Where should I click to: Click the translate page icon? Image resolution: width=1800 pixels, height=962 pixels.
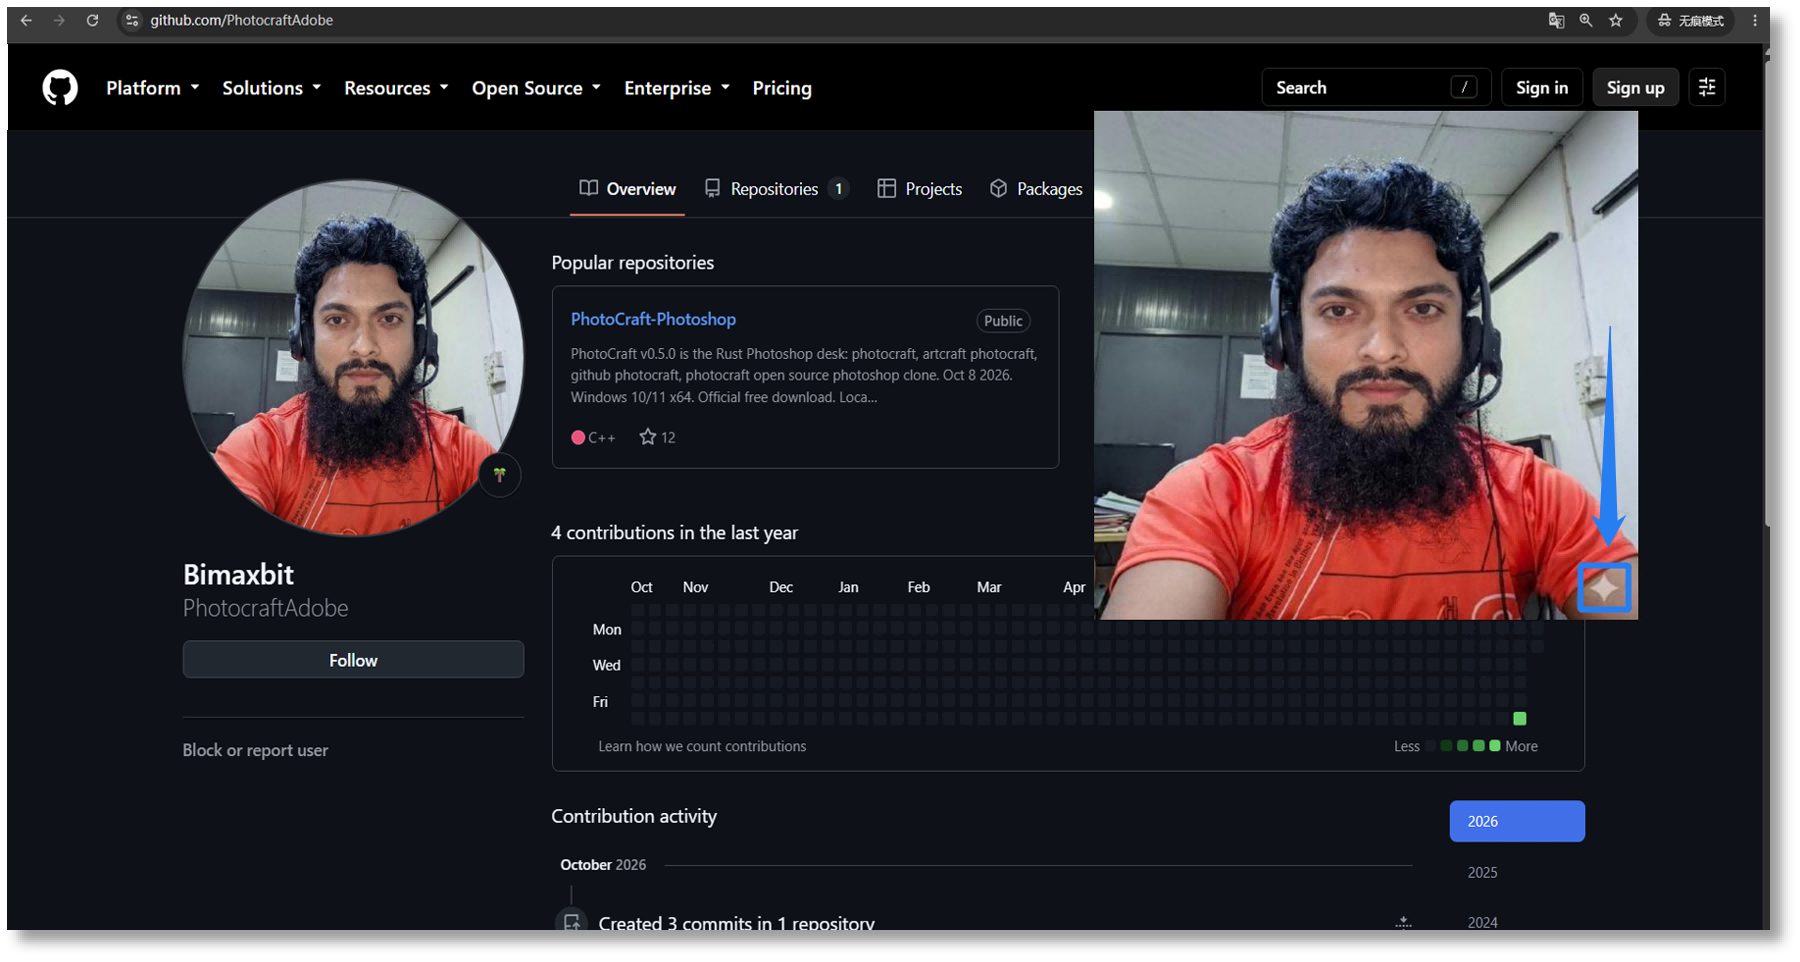point(1556,20)
